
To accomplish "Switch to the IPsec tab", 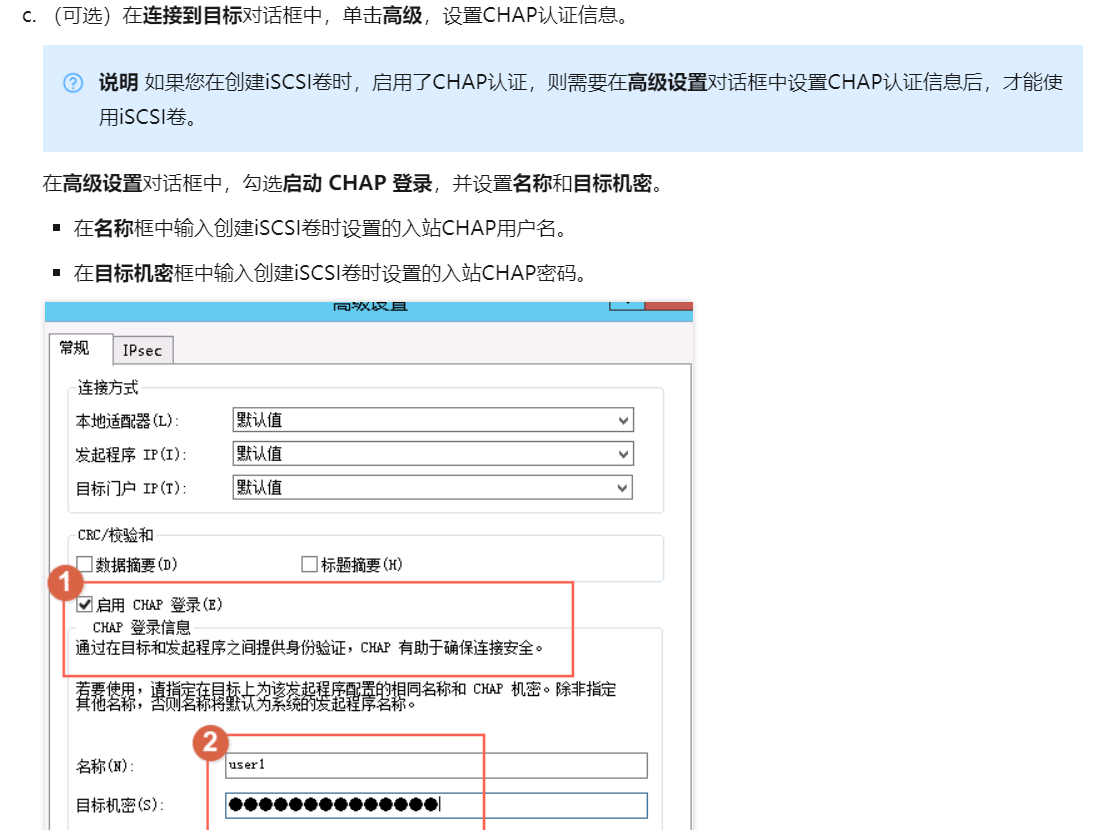I will (x=143, y=350).
